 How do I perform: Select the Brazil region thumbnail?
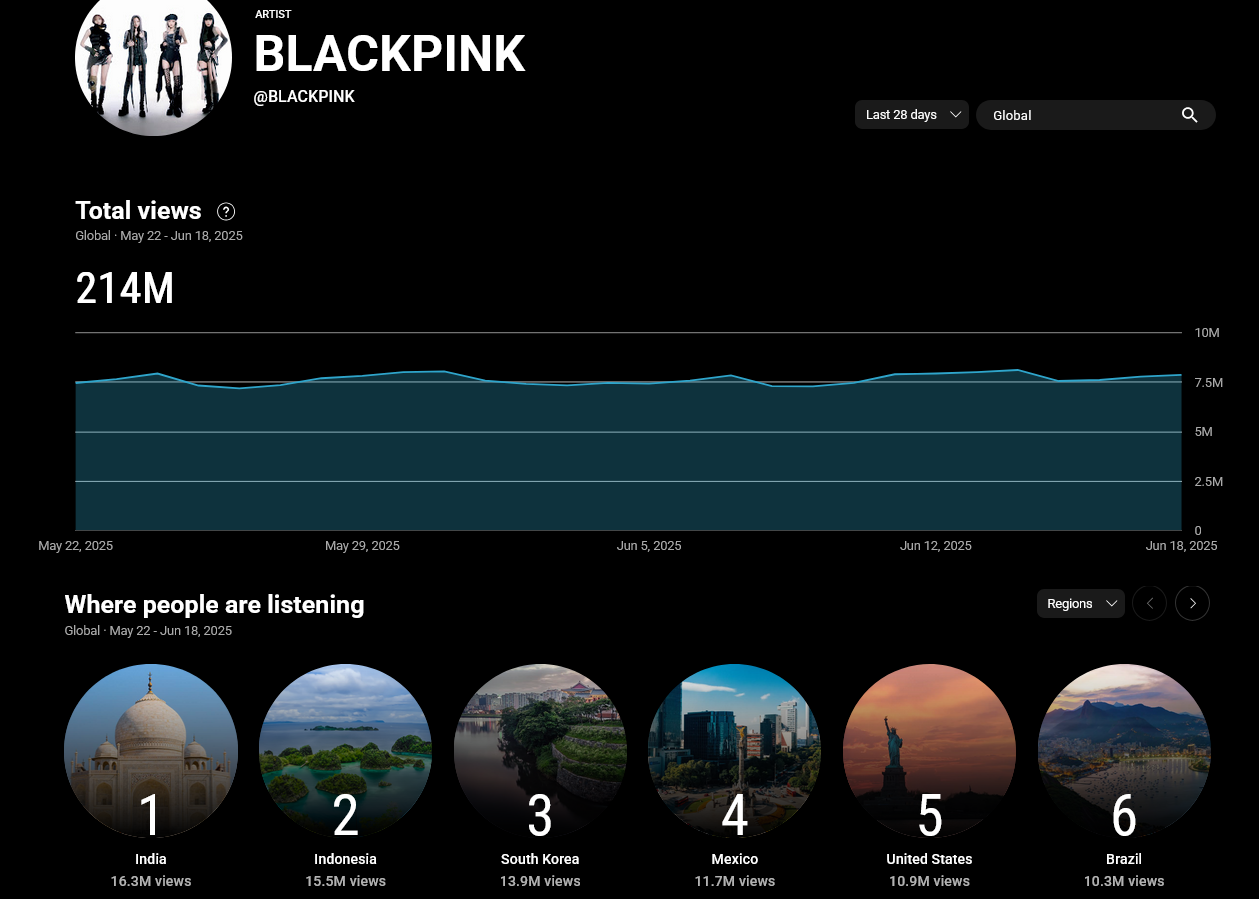coord(1124,751)
